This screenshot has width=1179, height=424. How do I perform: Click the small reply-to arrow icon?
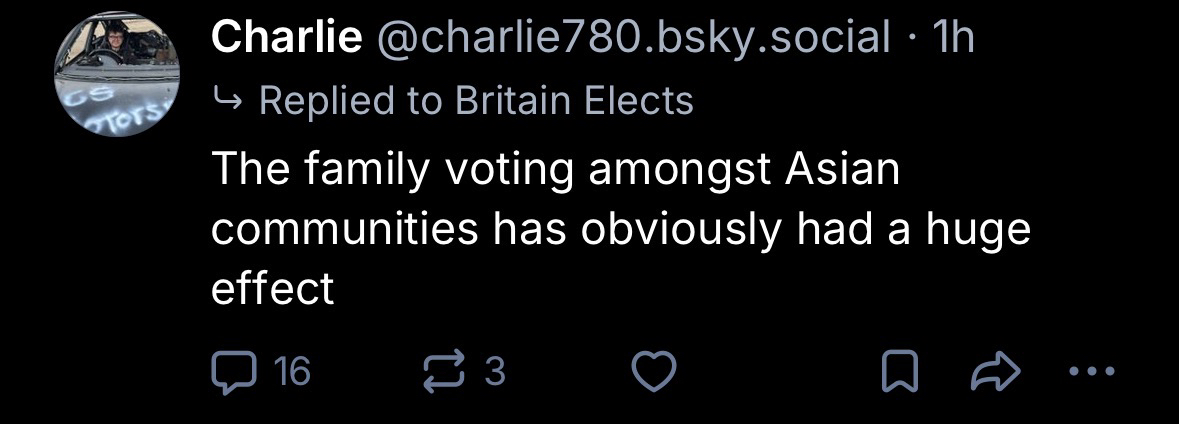228,99
